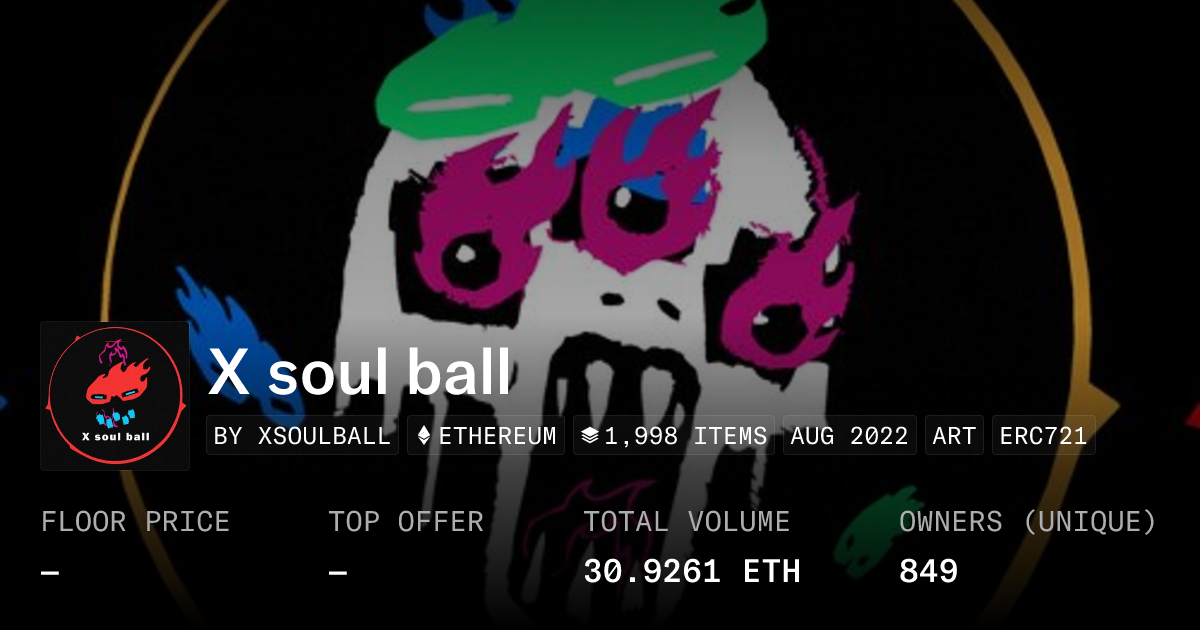Click the floor price dash value
The height and width of the screenshot is (630, 1200).
[x=50, y=572]
